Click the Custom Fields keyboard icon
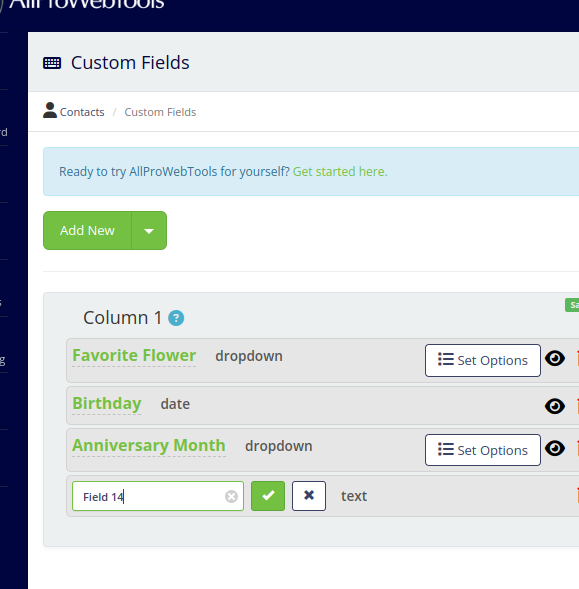 coord(52,63)
